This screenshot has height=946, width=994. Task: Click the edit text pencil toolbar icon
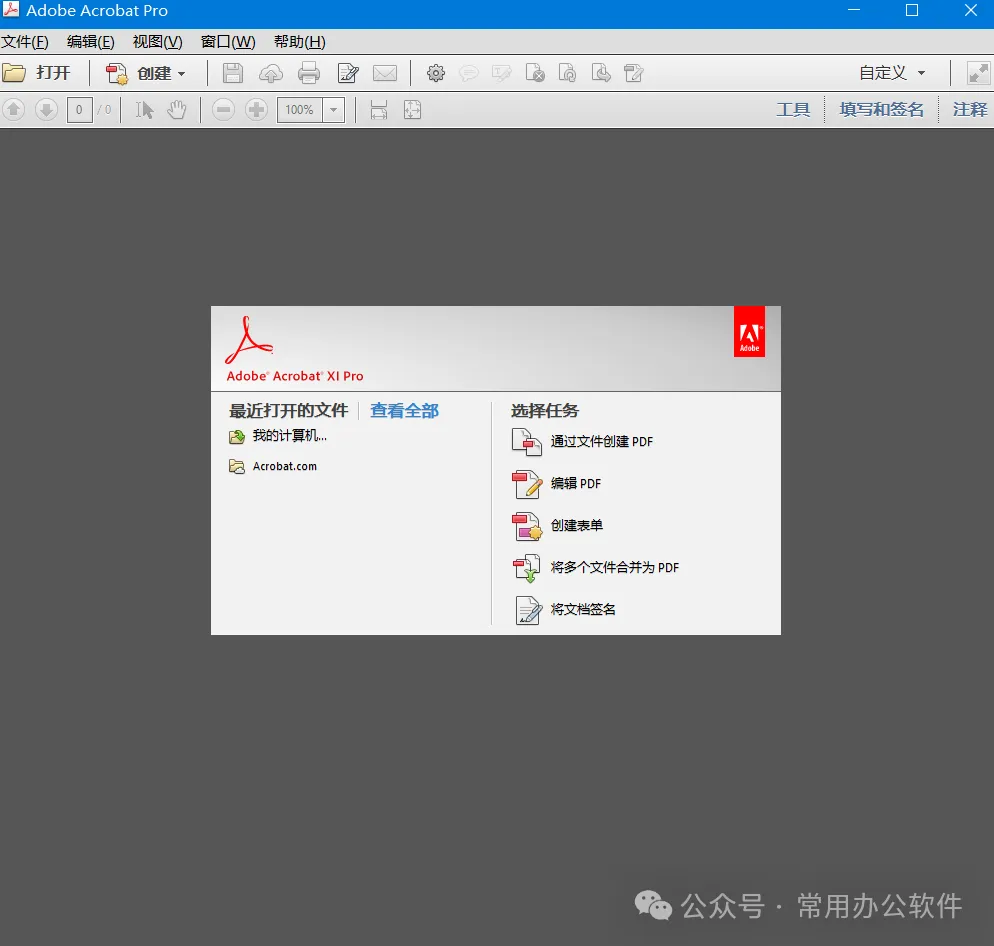[348, 74]
